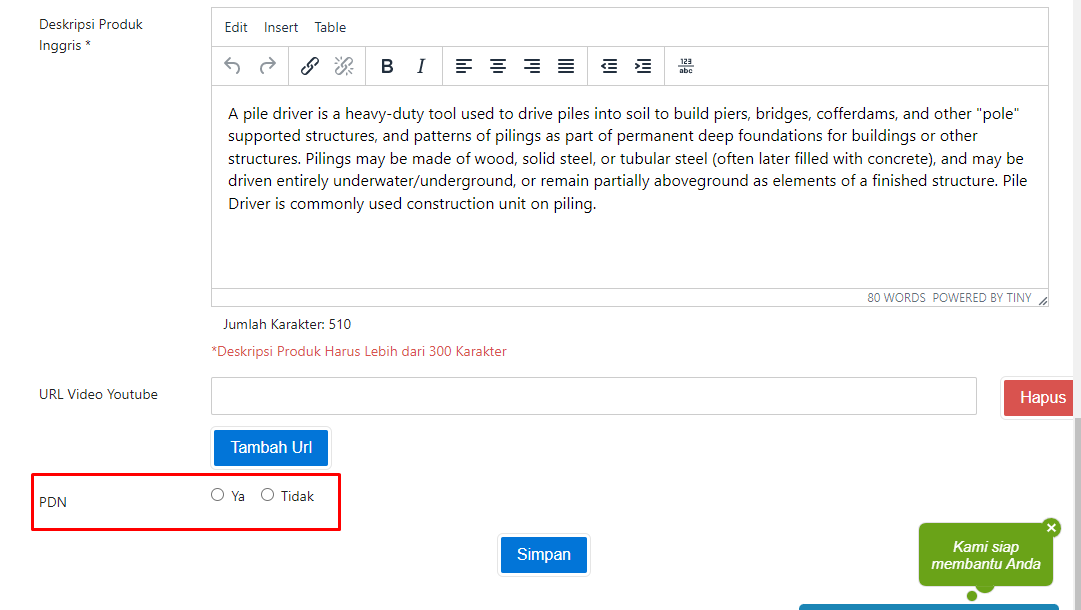
Task: Focus the URL Video Youtube input field
Action: (x=594, y=396)
